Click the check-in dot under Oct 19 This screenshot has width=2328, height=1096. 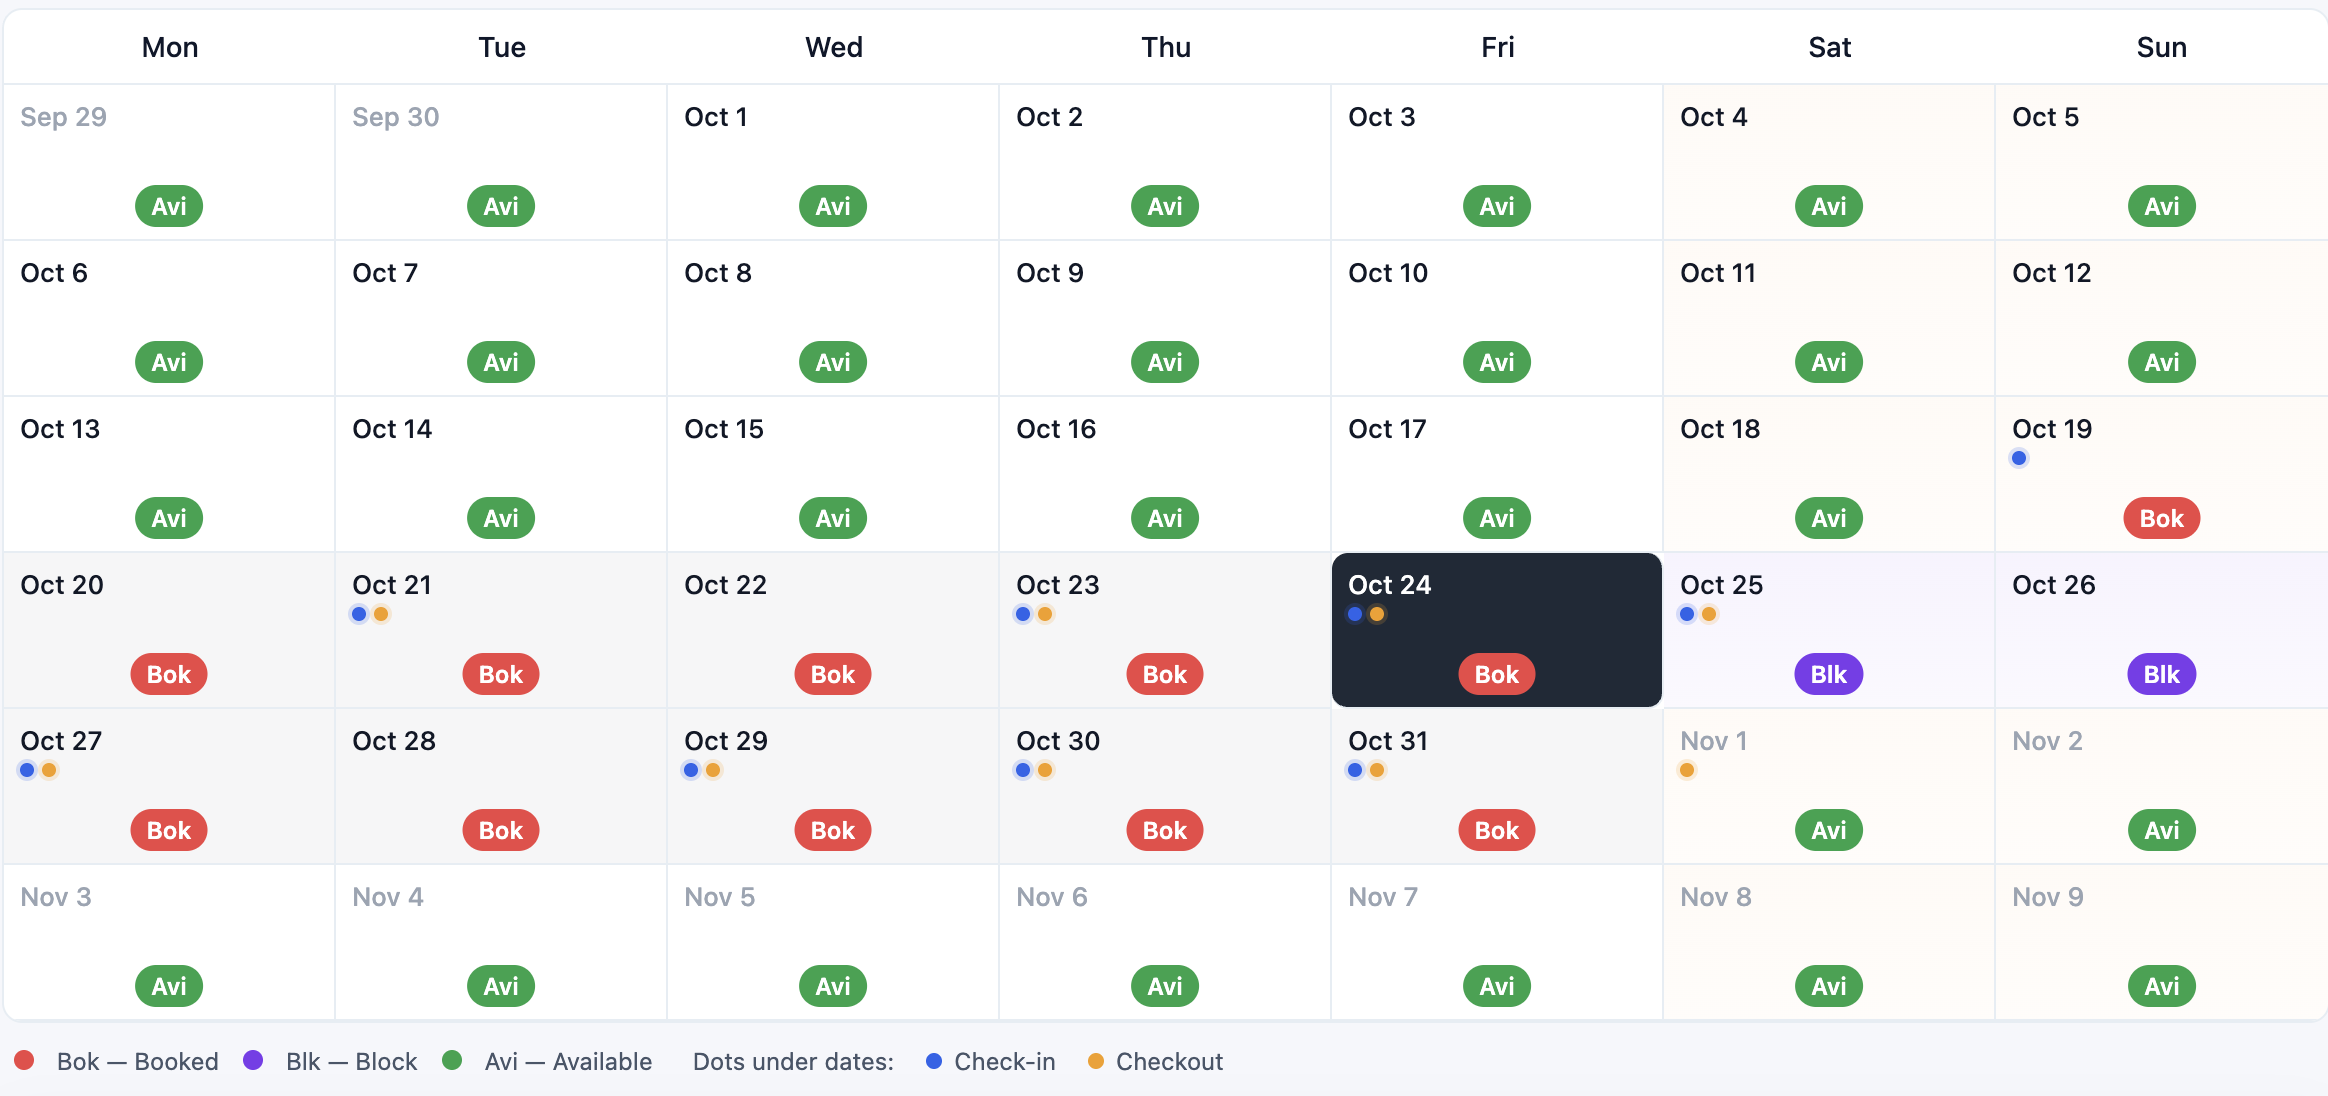[2018, 458]
